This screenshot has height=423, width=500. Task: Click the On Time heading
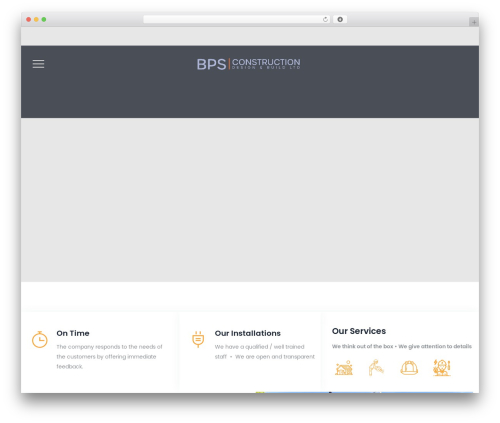[x=73, y=333]
